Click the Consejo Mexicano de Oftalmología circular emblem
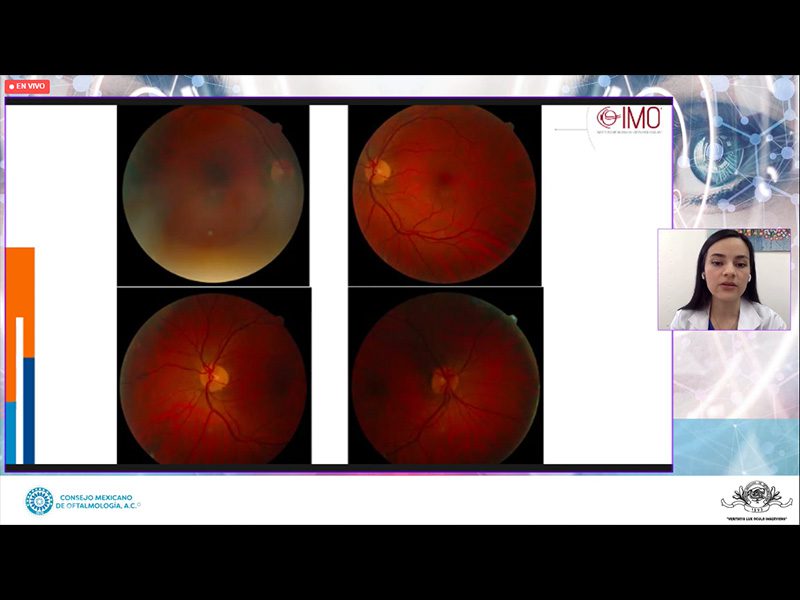Viewport: 800px width, 600px height. [x=39, y=501]
